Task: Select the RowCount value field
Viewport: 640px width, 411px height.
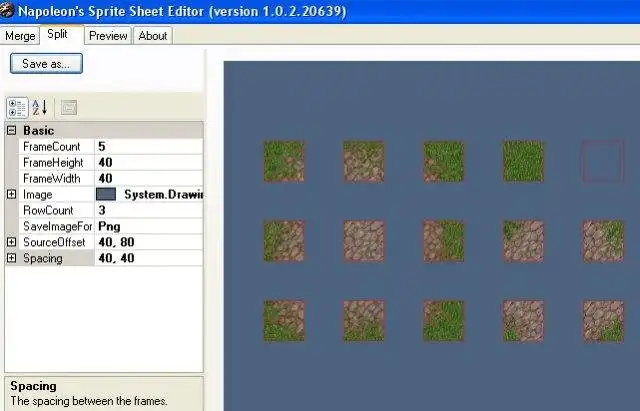Action: [149, 210]
